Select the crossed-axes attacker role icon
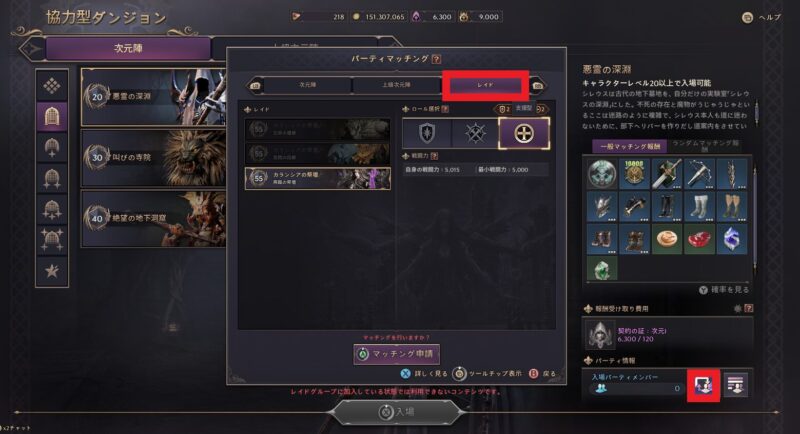Image resolution: width=800 pixels, height=434 pixels. click(475, 133)
